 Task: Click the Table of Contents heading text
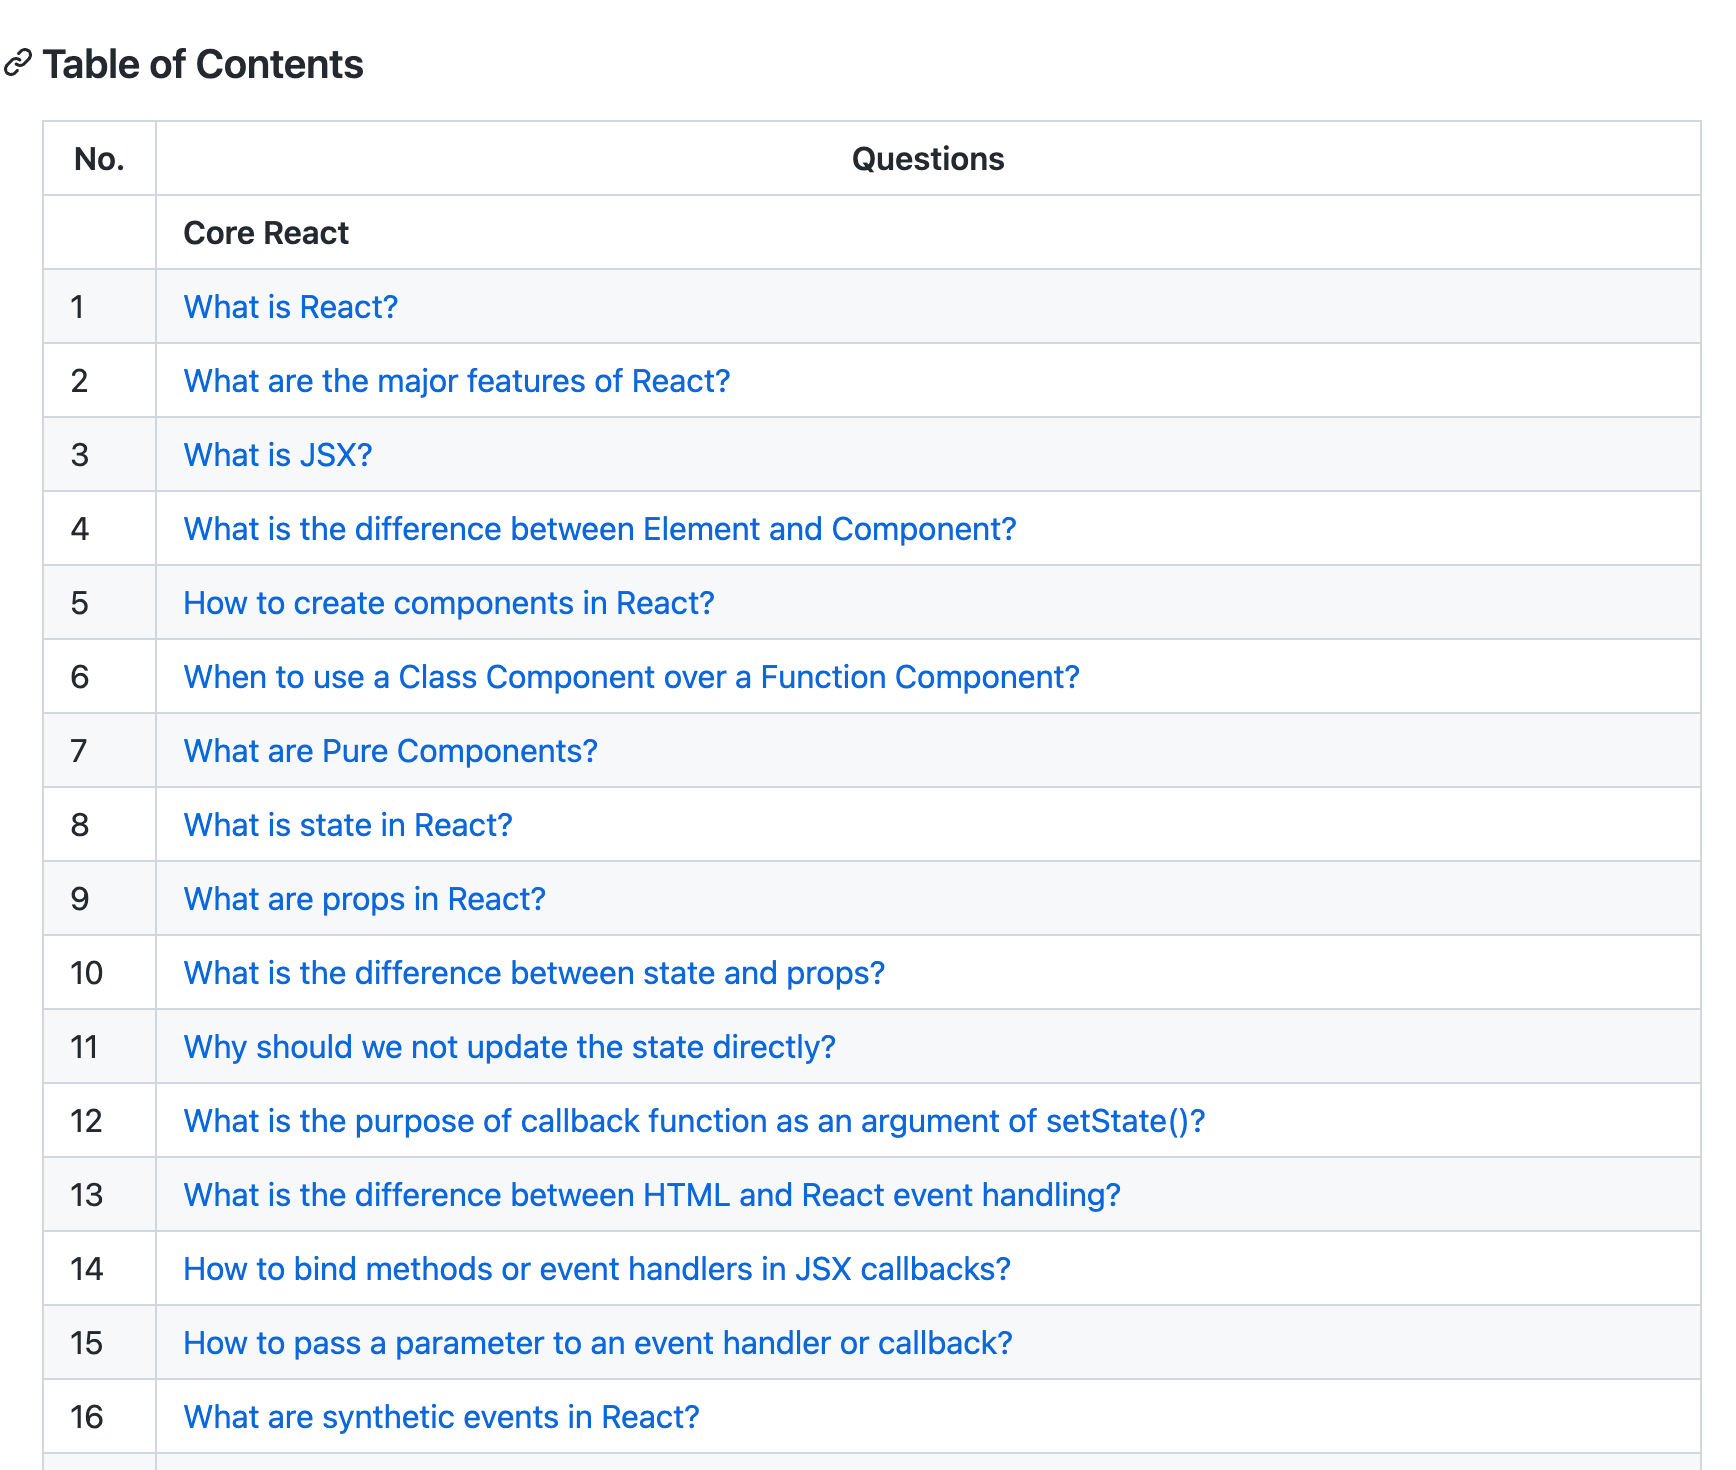tap(203, 64)
